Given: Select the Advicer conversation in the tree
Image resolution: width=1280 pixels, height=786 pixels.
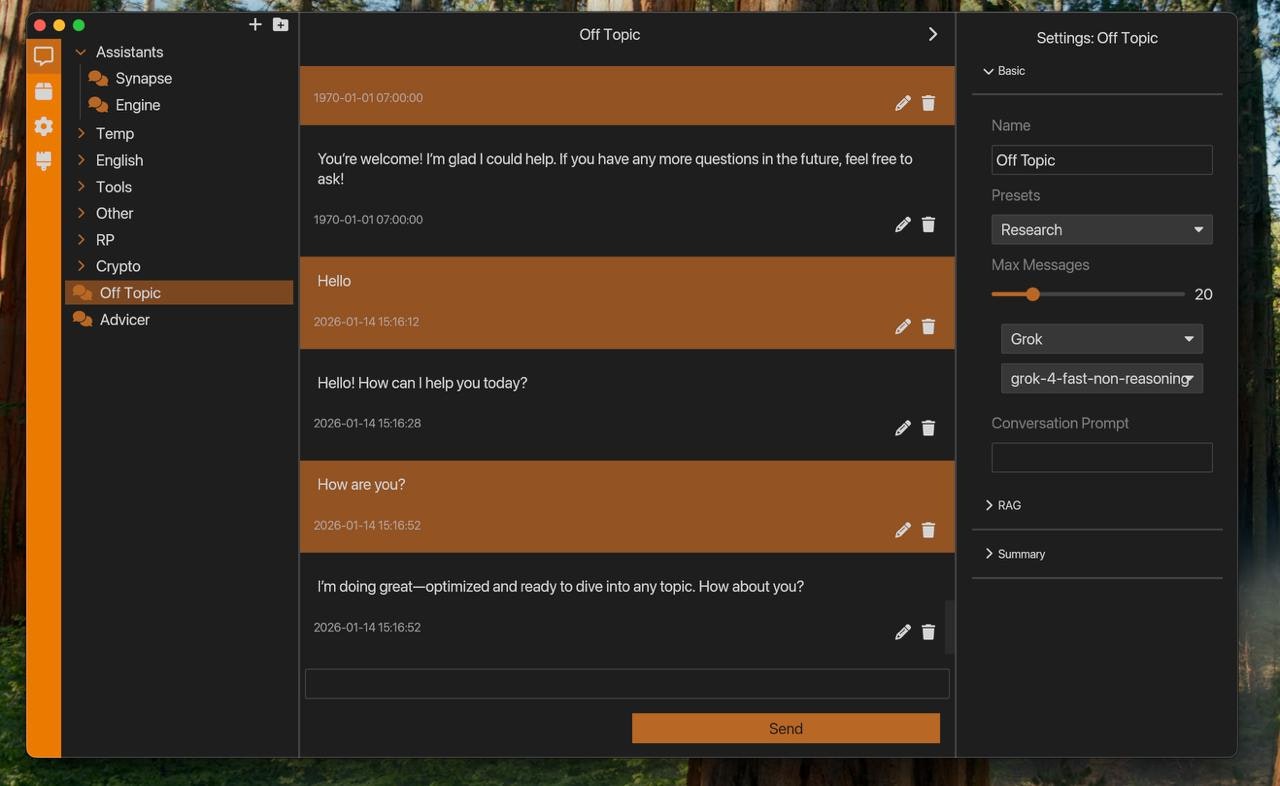Looking at the screenshot, I should point(126,319).
